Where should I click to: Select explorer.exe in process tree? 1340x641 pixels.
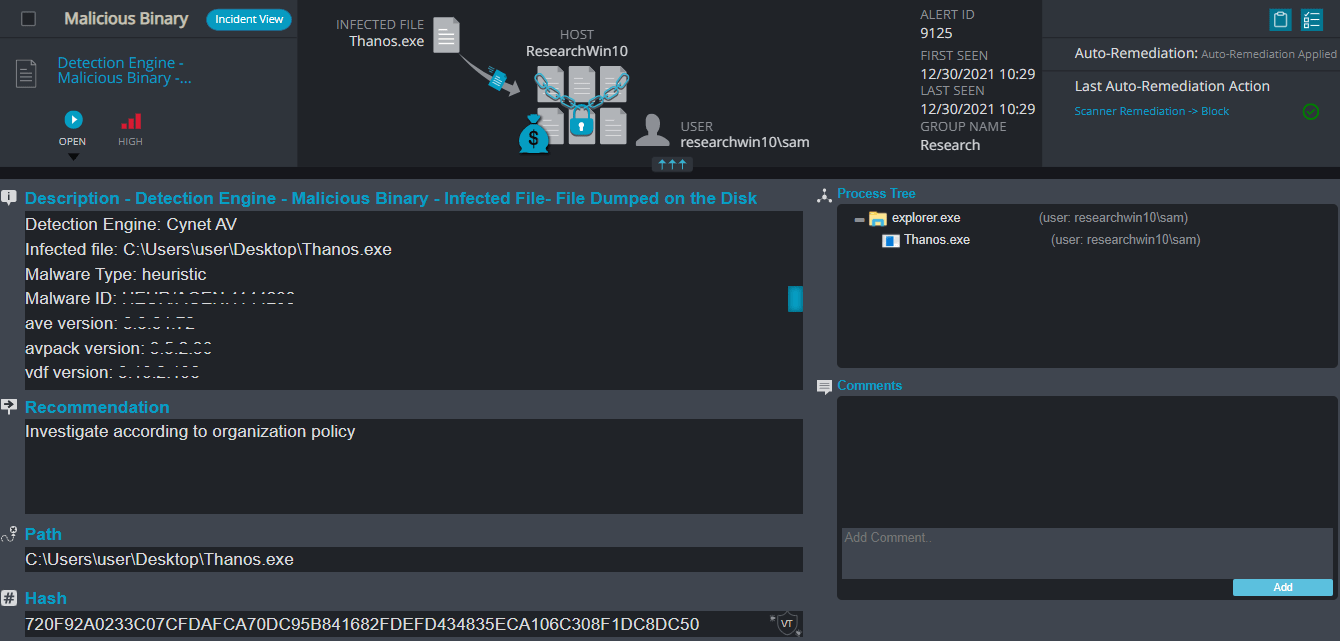(926, 218)
